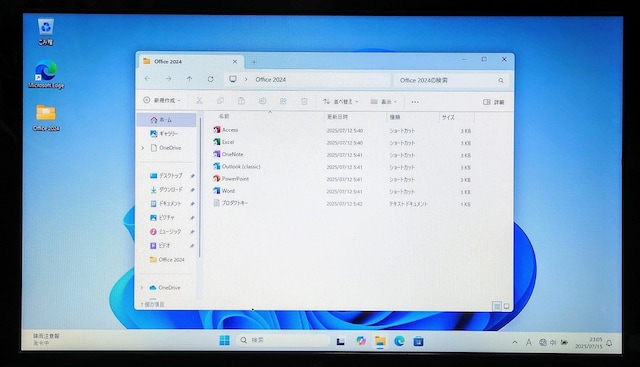Click the Delete trash icon

tap(304, 101)
